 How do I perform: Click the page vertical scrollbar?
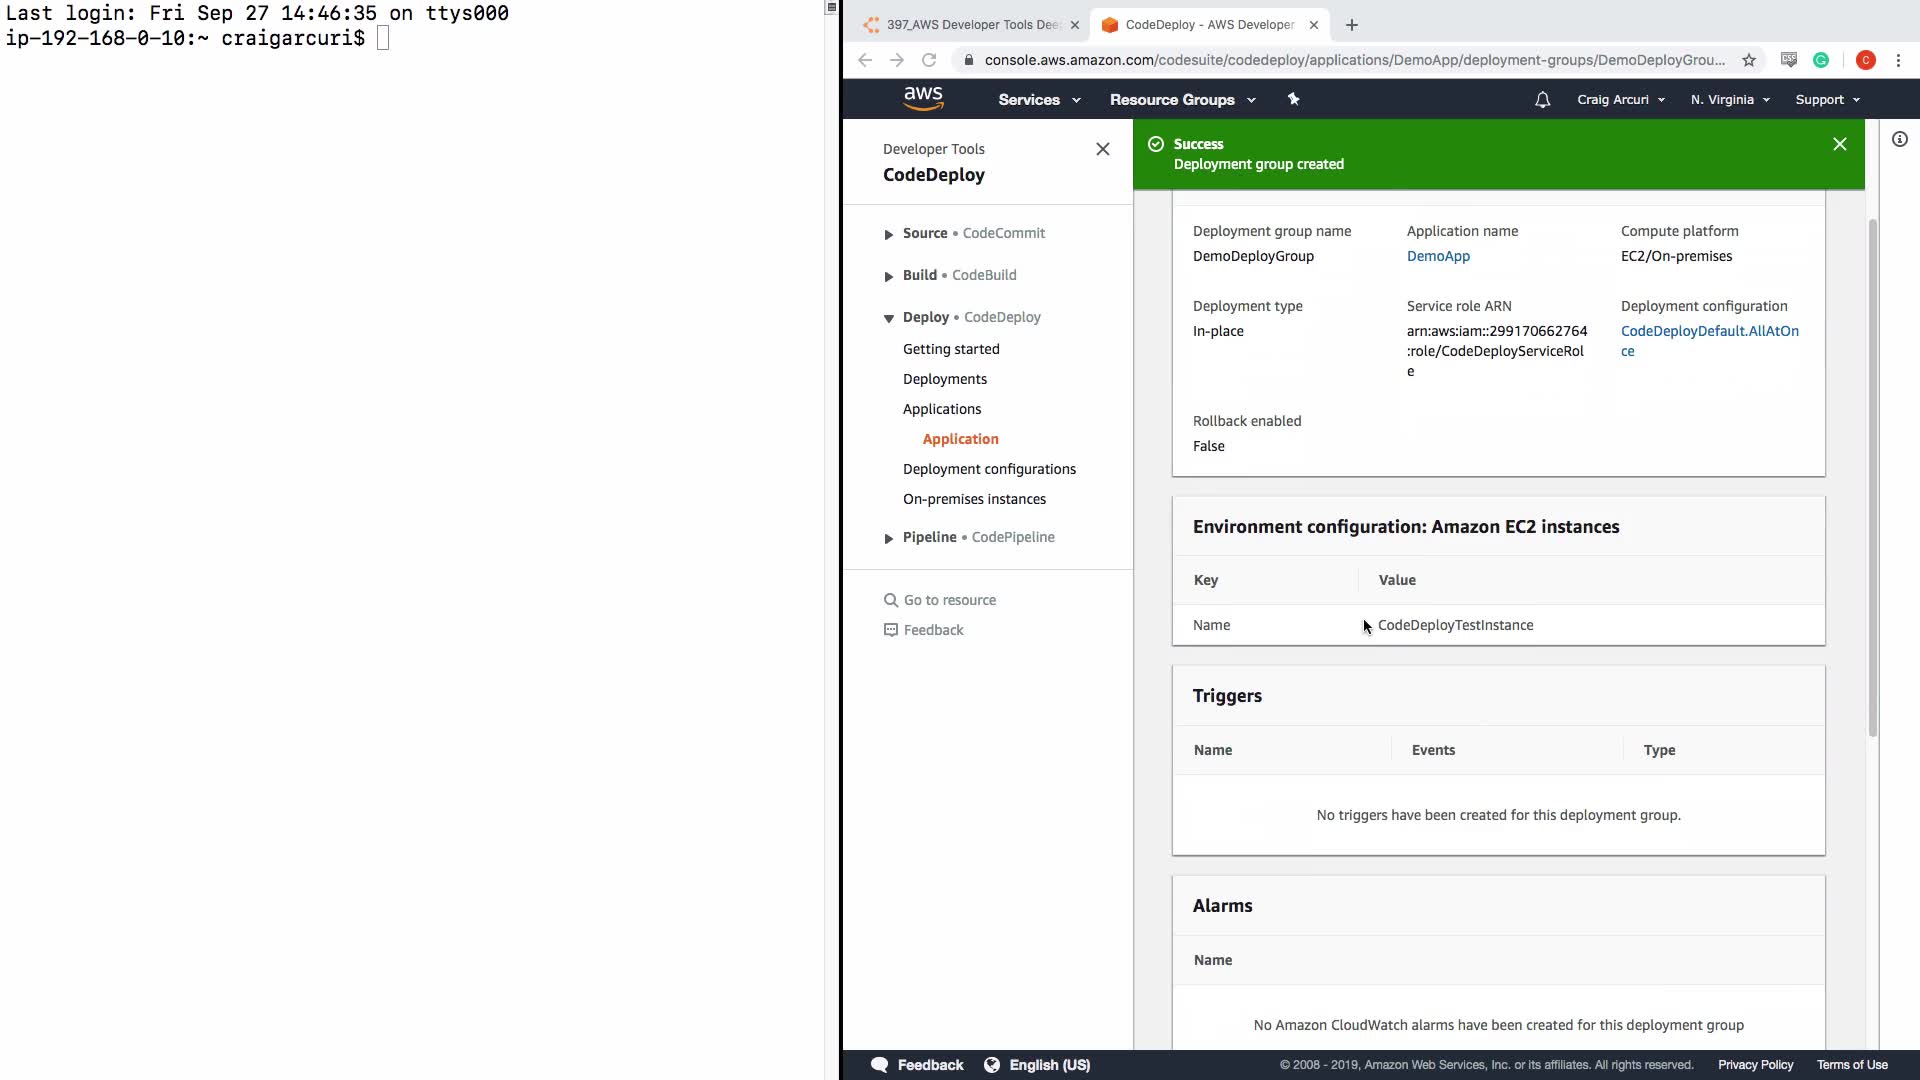(x=1872, y=478)
